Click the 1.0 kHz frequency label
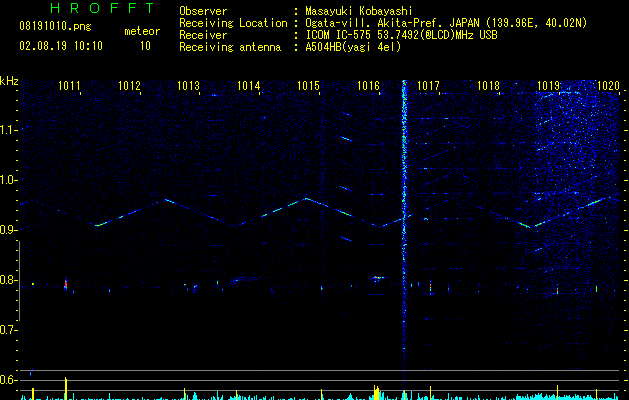Image resolution: width=629 pixels, height=400 pixels. point(8,180)
